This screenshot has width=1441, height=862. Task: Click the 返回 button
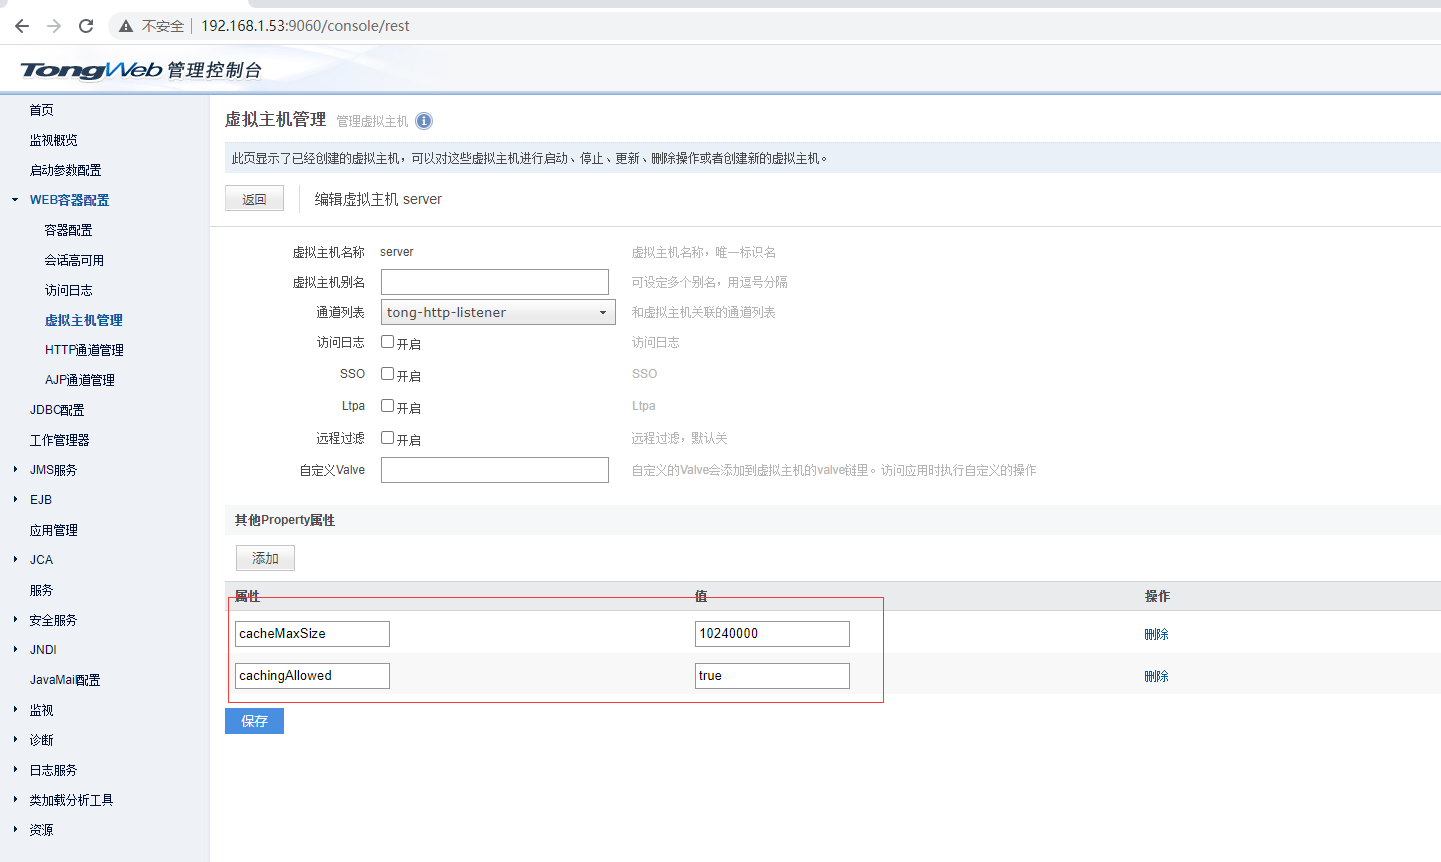click(254, 199)
